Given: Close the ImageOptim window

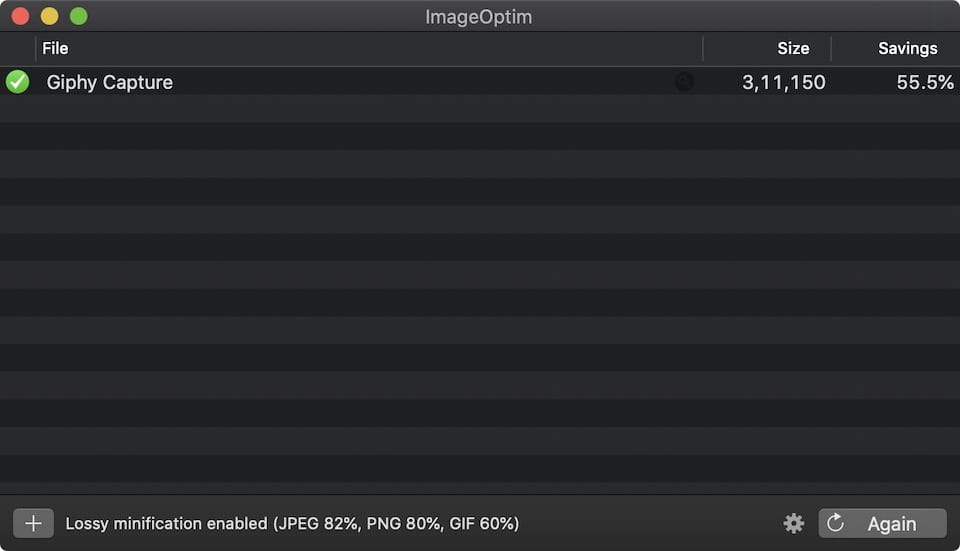Looking at the screenshot, I should click(20, 16).
